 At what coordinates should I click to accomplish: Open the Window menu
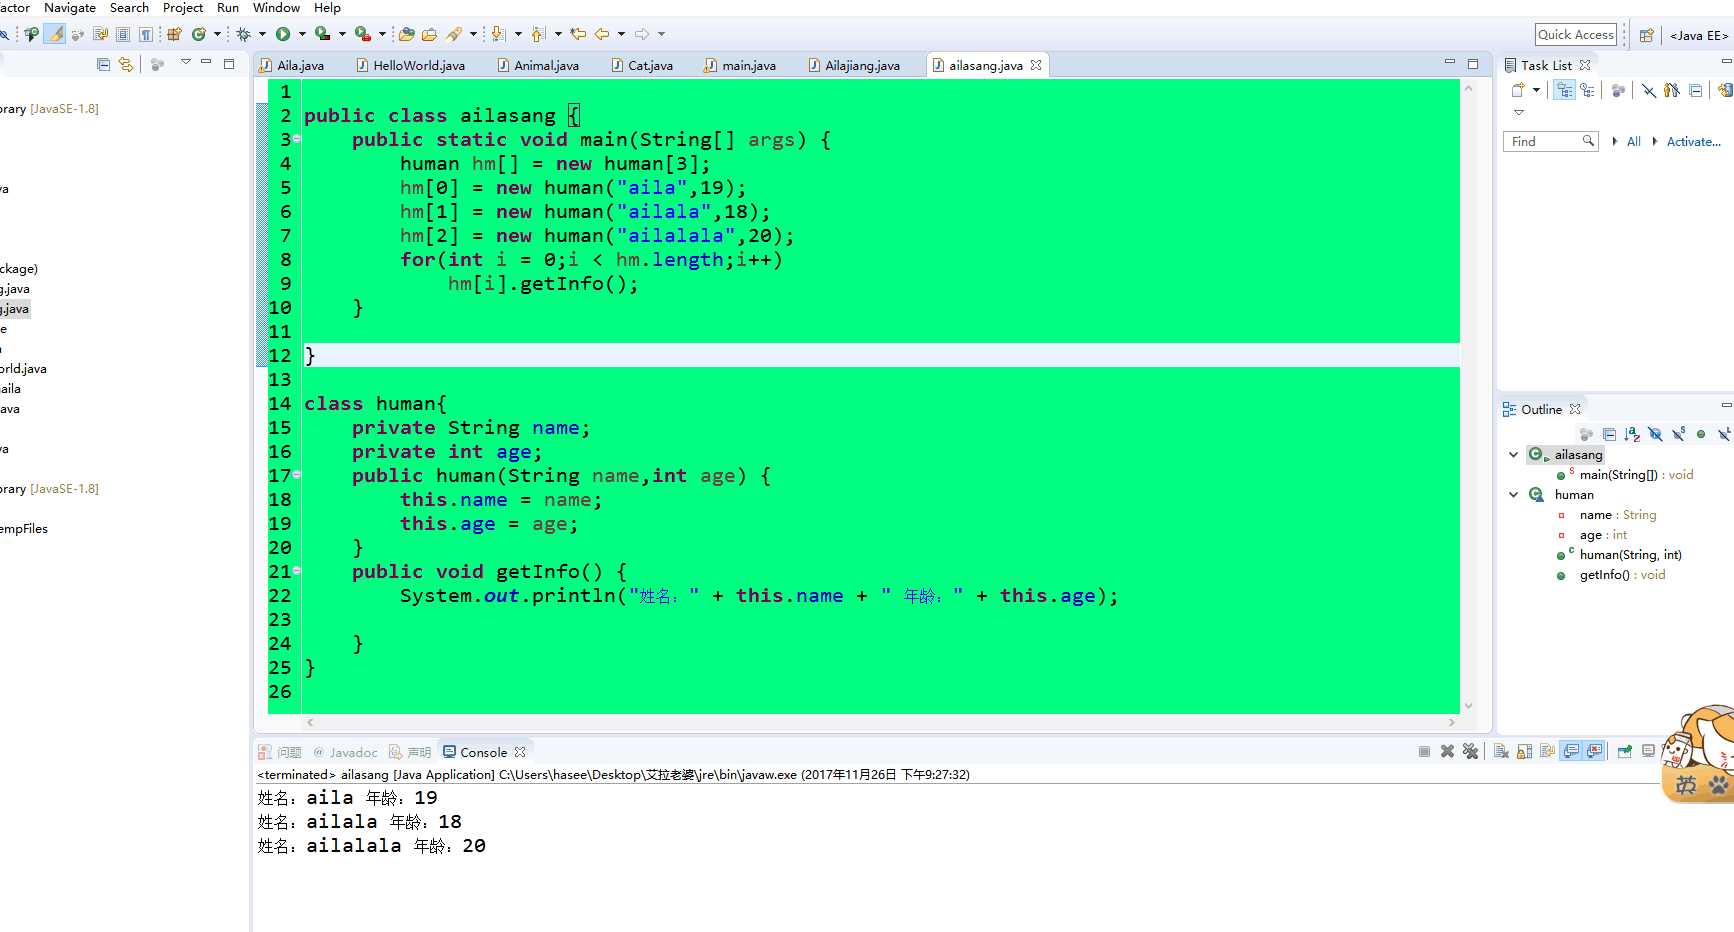[276, 8]
